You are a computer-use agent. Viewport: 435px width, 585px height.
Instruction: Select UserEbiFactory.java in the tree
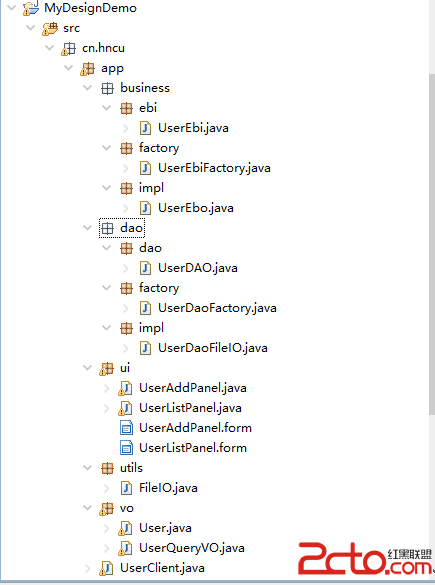[214, 168]
